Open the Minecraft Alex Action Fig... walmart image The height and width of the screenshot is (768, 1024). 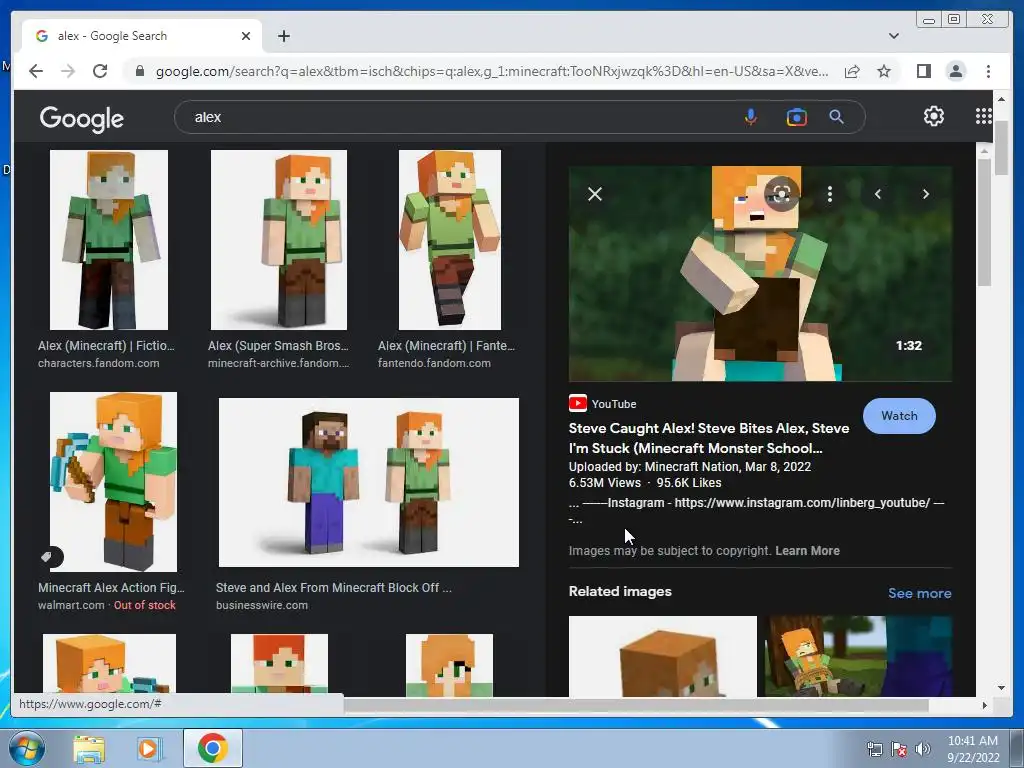pos(114,482)
